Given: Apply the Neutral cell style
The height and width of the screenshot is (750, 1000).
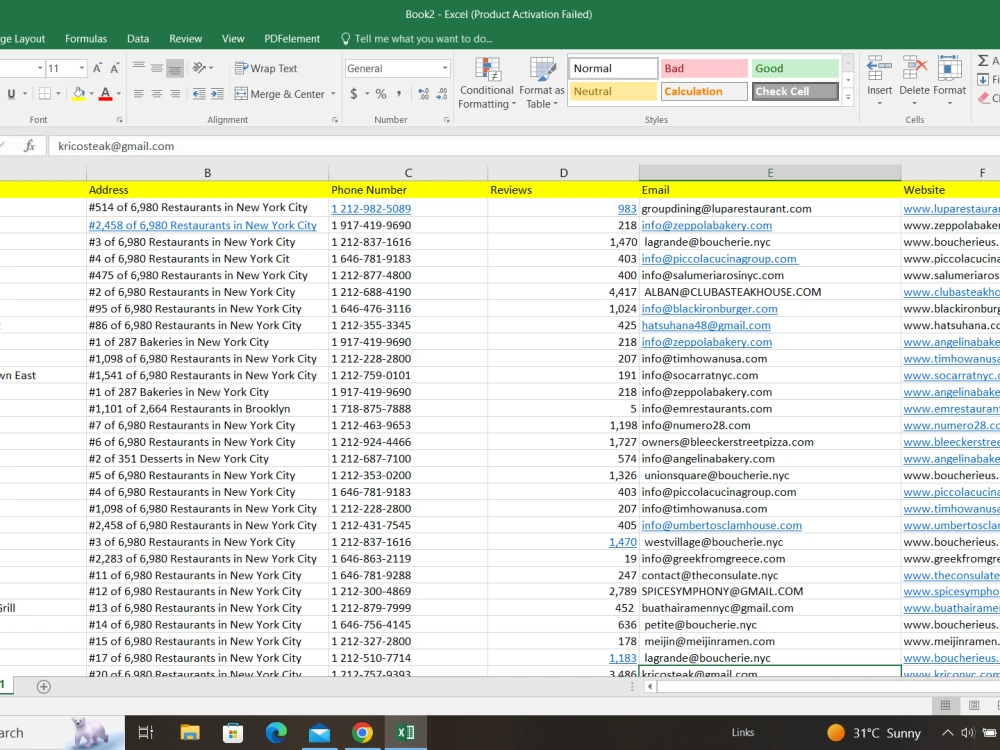Looking at the screenshot, I should [x=612, y=91].
